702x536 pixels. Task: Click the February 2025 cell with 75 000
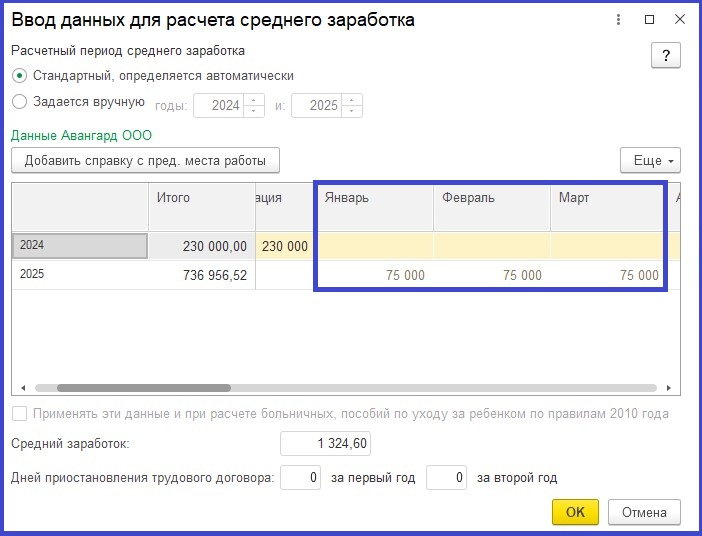[x=491, y=275]
